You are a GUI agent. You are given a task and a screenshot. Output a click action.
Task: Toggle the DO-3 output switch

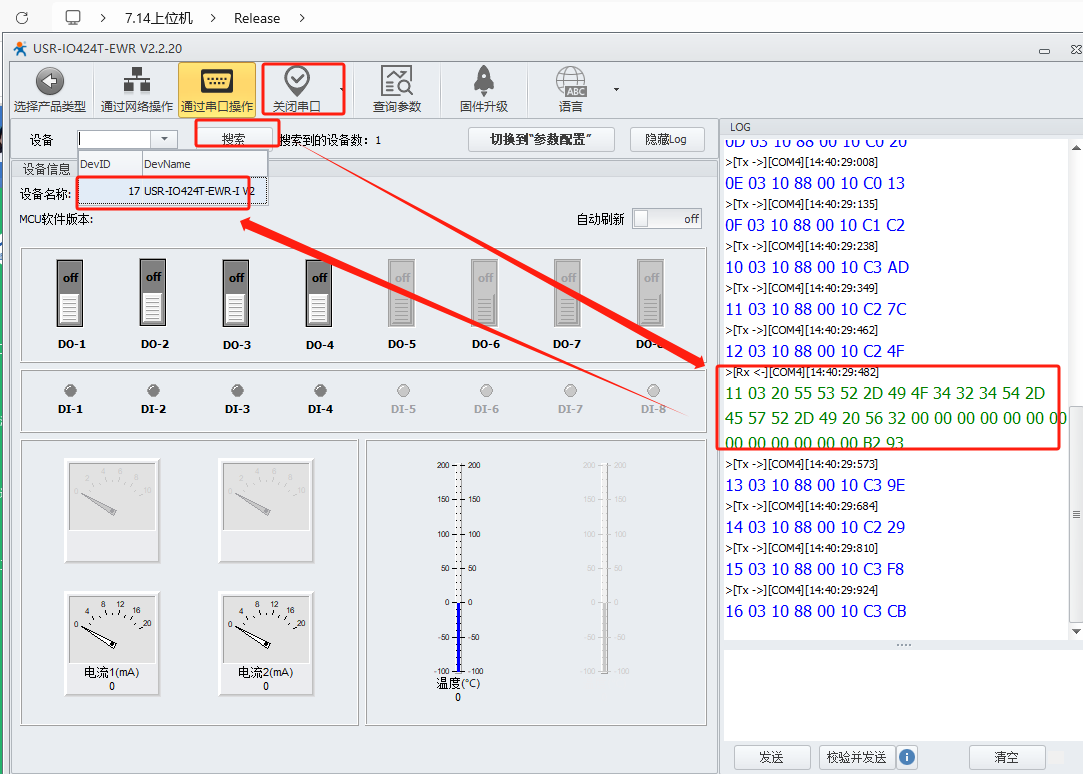[236, 292]
